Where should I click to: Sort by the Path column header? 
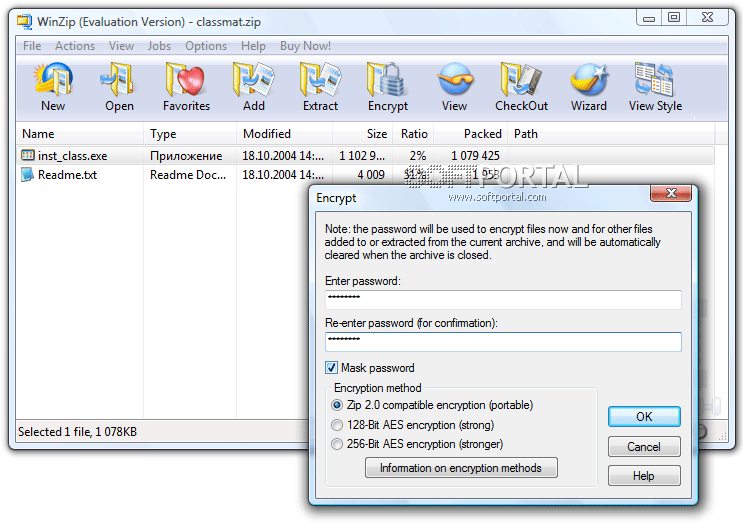tap(611, 134)
